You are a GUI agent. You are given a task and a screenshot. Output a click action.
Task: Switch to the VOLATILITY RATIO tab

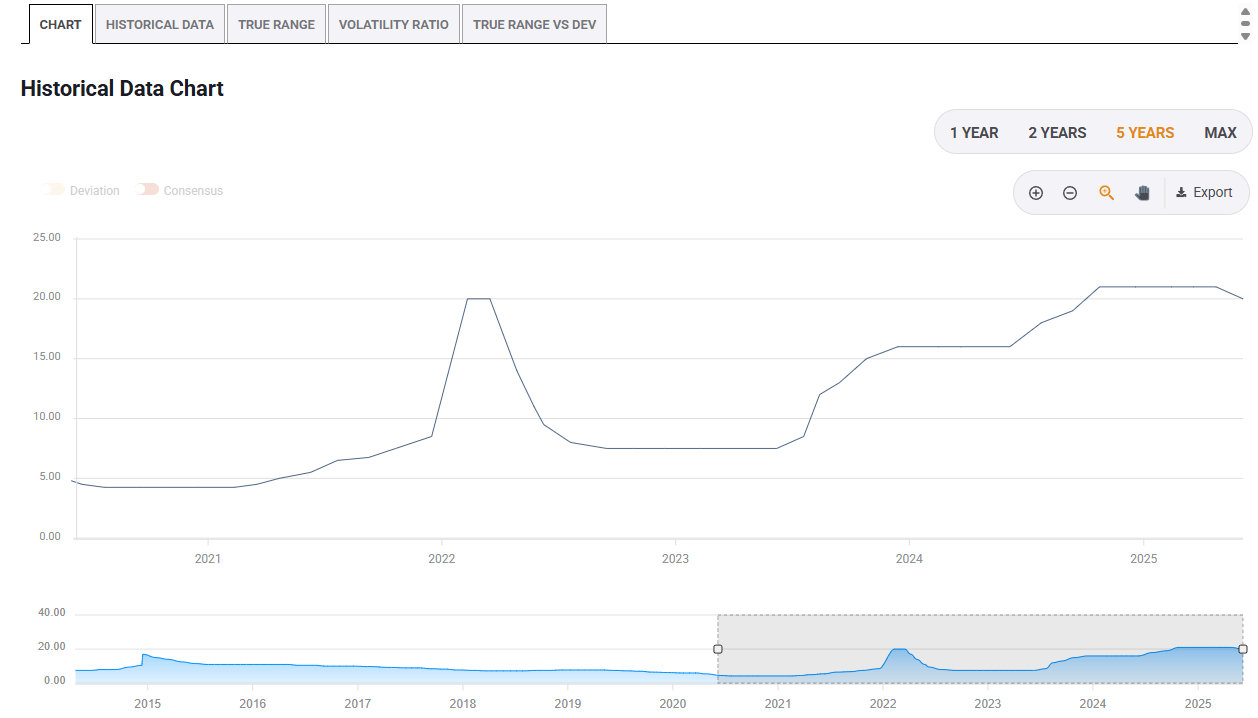393,23
